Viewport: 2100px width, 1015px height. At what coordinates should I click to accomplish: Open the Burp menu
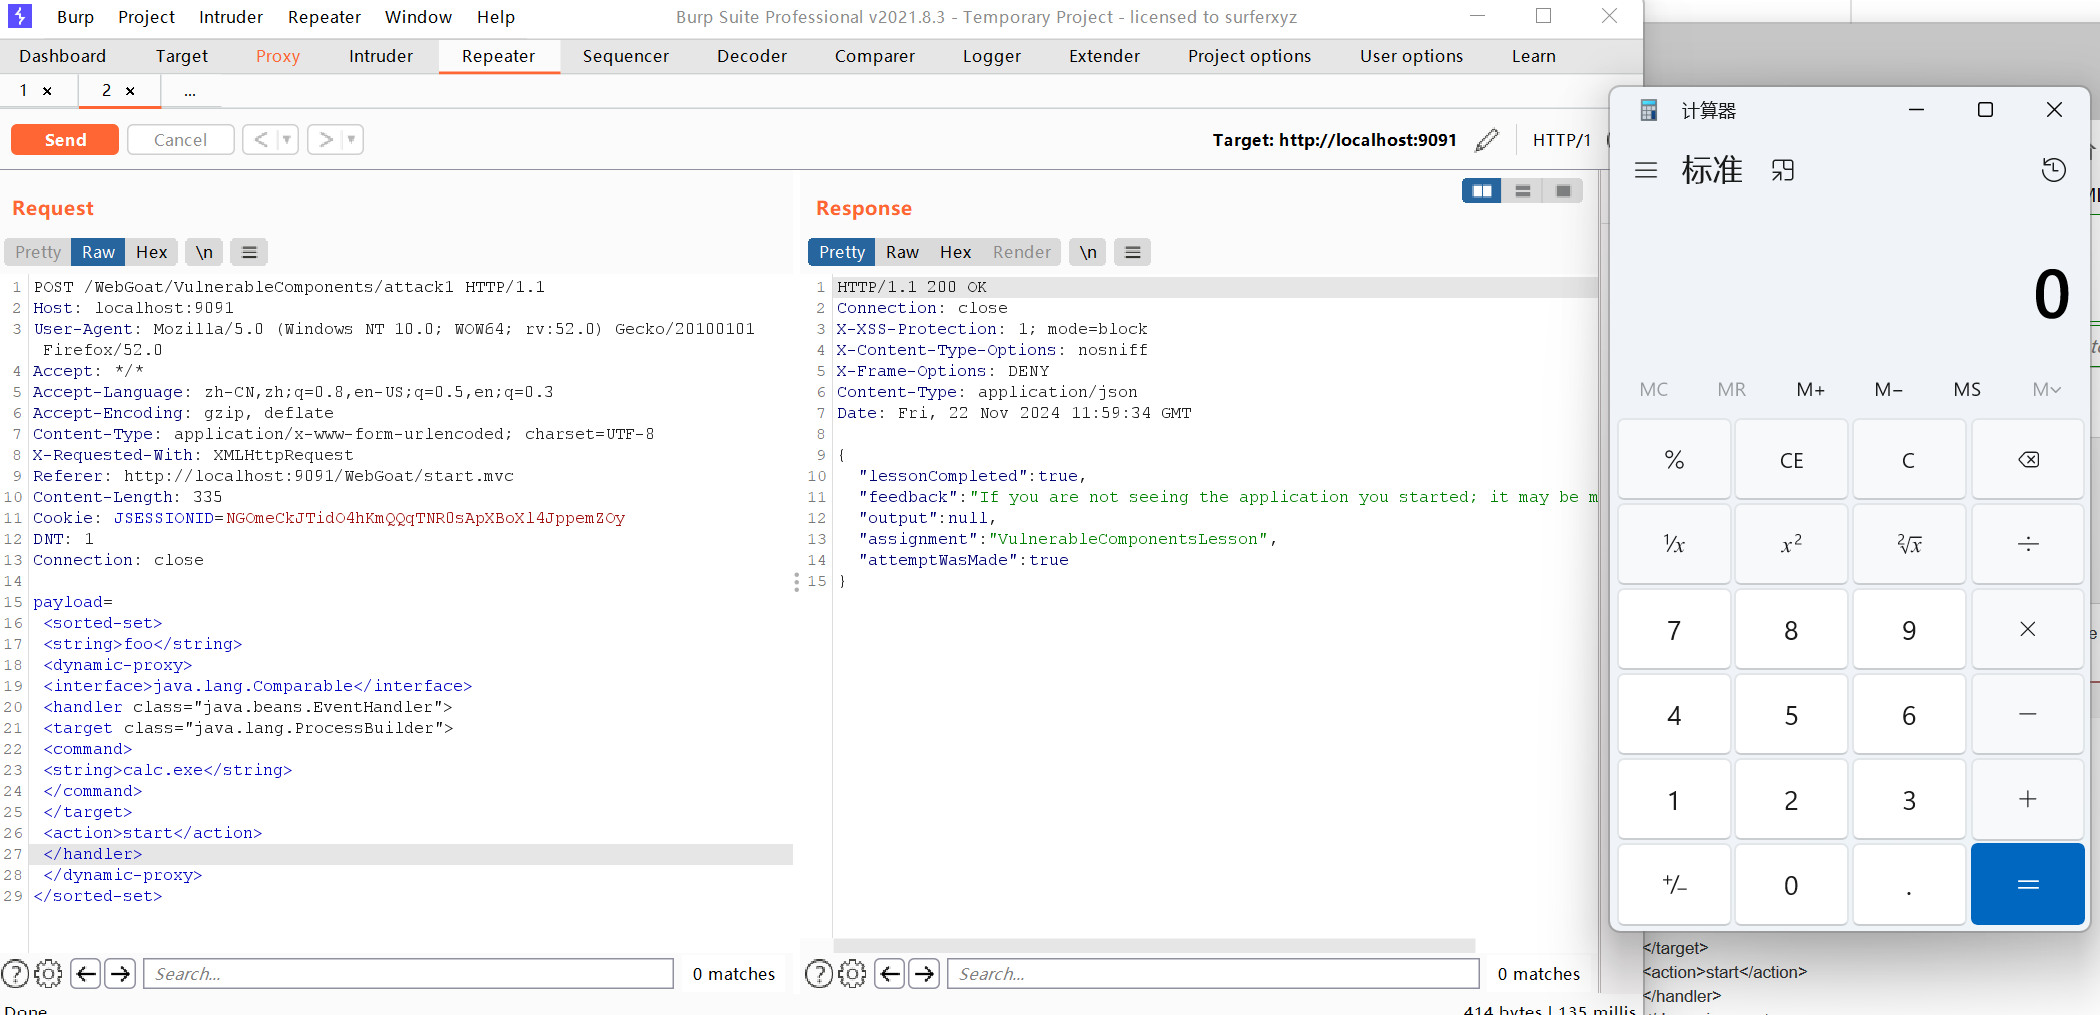(76, 17)
